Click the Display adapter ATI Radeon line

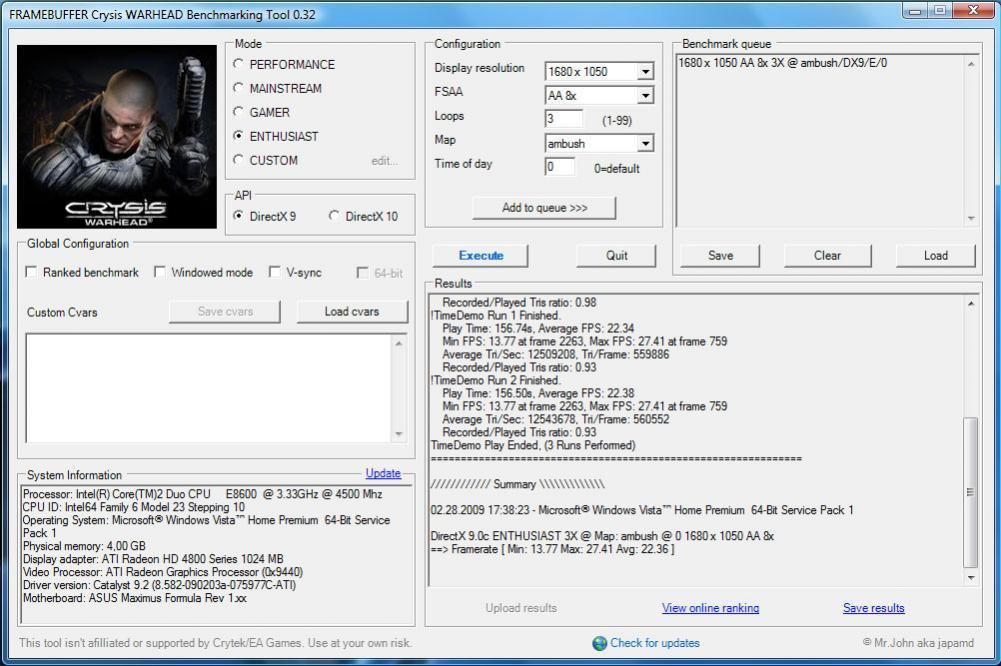tap(153, 559)
